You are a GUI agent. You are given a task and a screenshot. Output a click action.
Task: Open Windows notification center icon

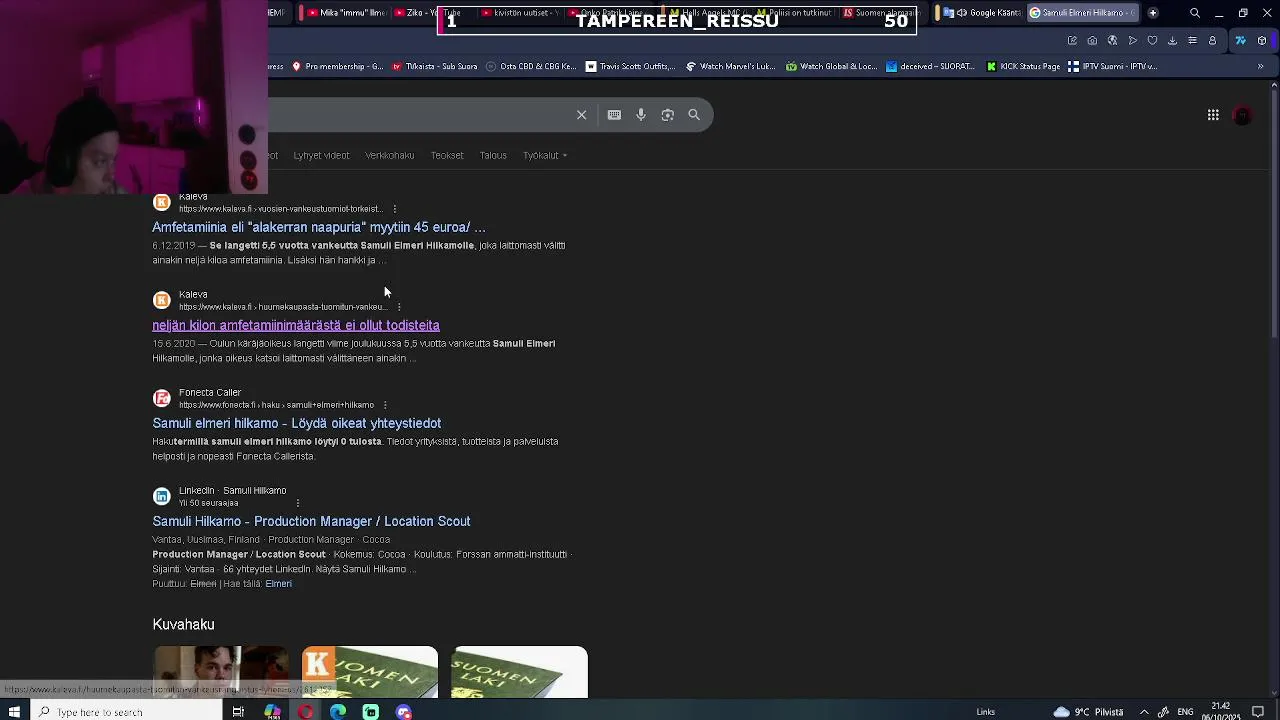click(x=1258, y=712)
